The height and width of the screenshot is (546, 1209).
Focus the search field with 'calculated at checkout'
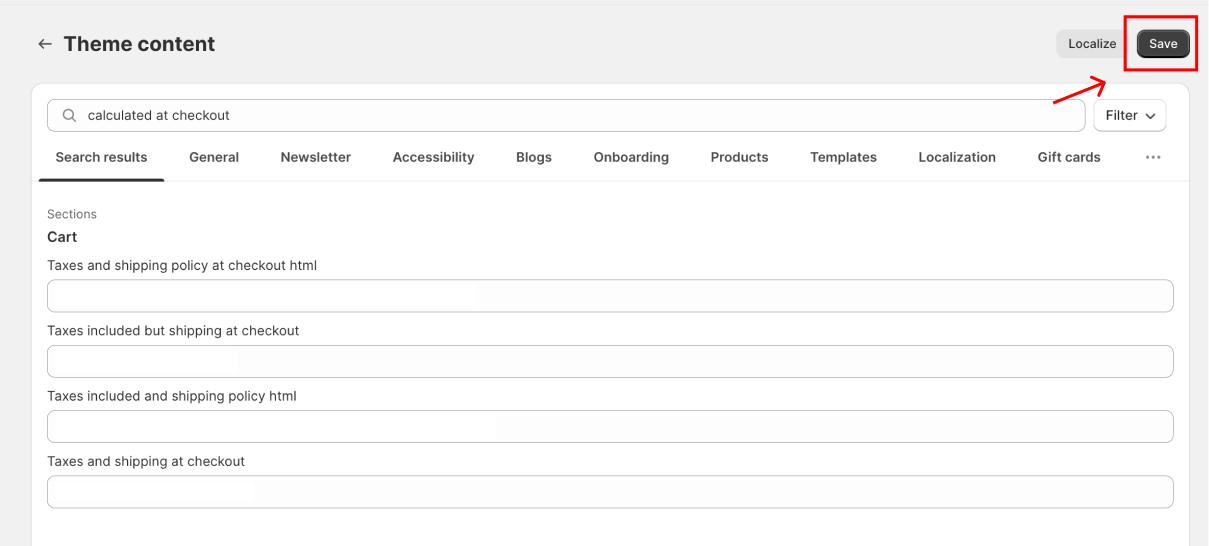[566, 115]
